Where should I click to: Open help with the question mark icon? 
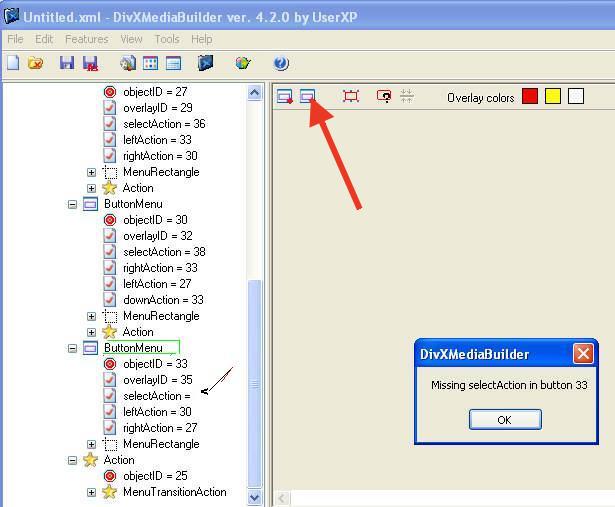(281, 63)
